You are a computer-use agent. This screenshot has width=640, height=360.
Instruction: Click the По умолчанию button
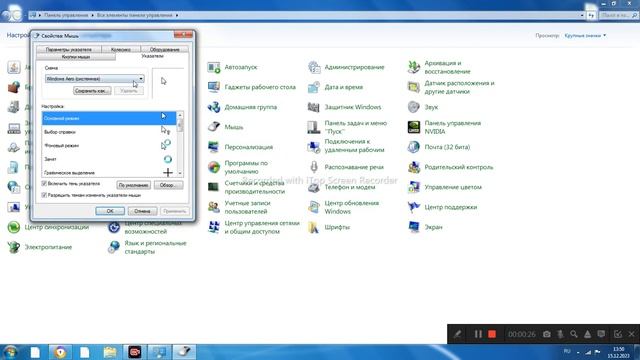pos(133,185)
